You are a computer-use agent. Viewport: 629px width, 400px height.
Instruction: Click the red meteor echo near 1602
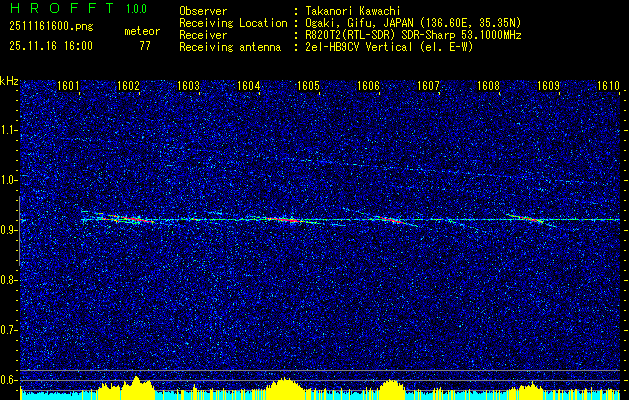click(130, 219)
